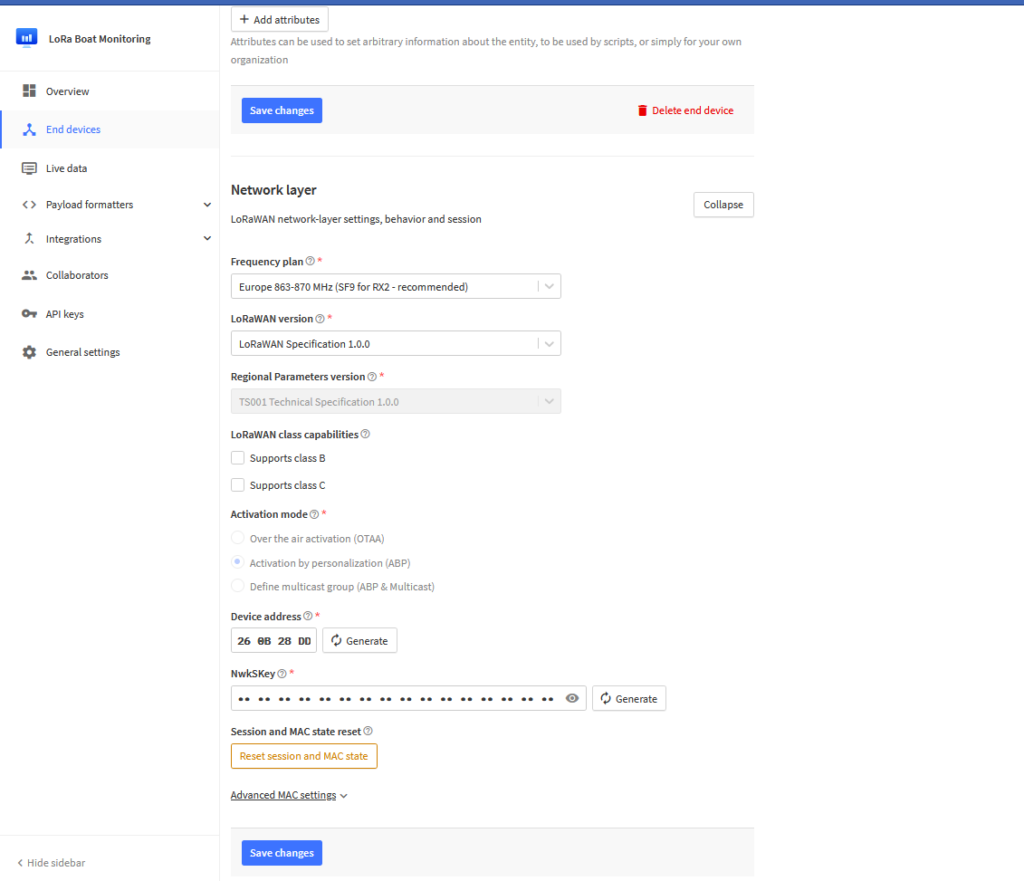Enable Supports class B checkbox
The width and height of the screenshot is (1024, 881).
pos(238,458)
